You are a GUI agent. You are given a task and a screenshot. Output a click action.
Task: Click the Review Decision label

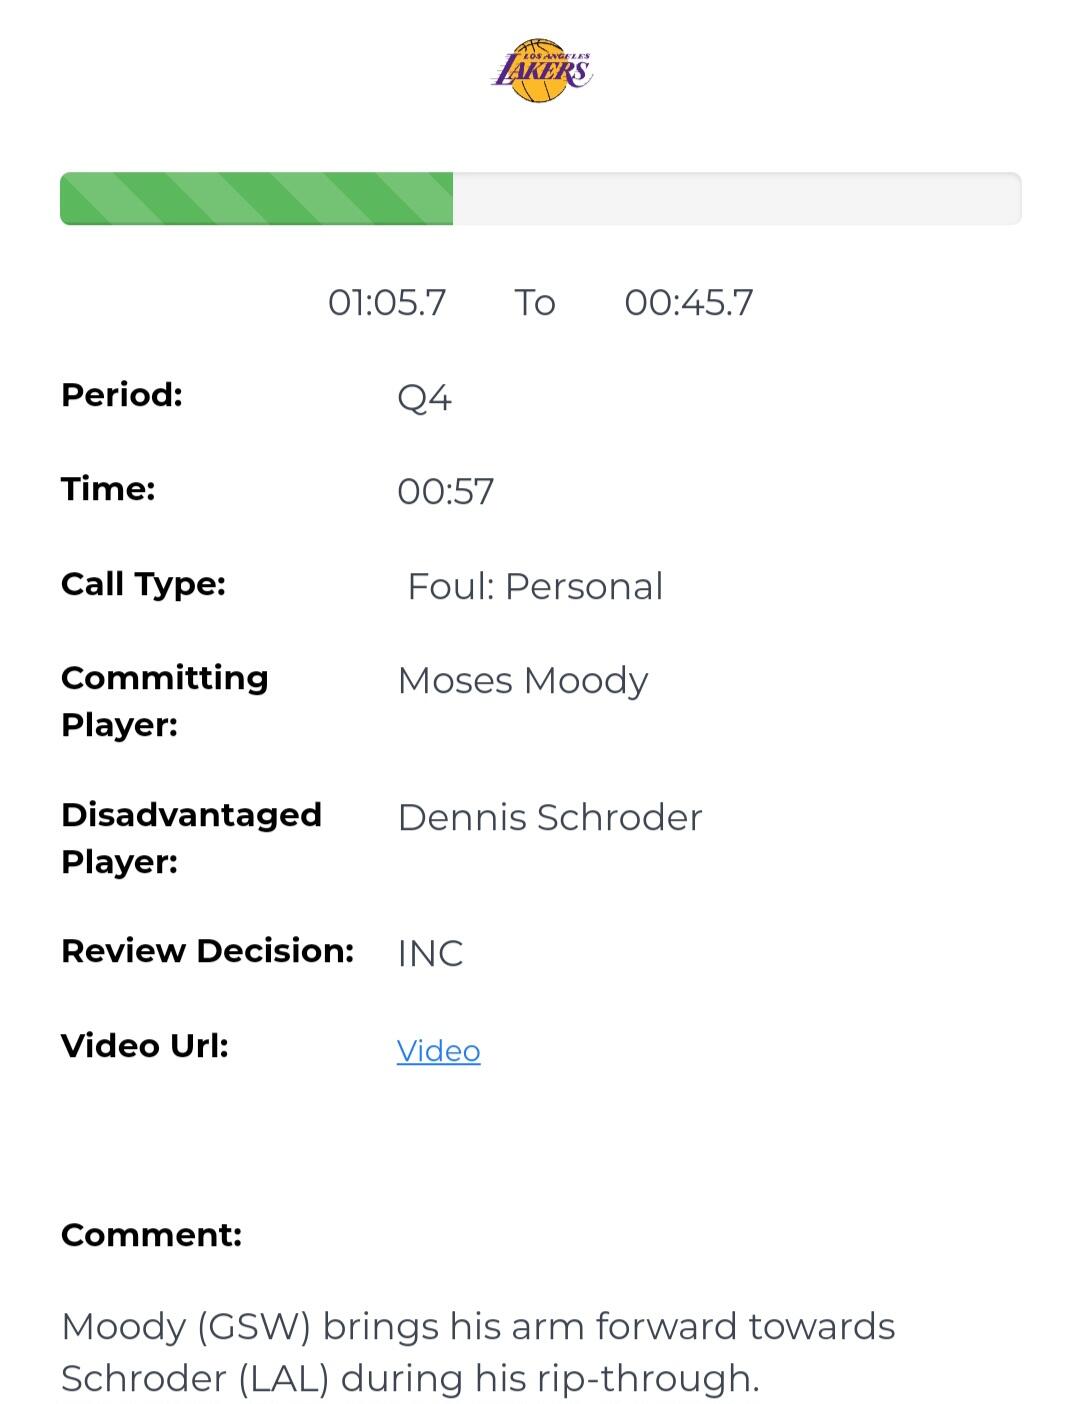(208, 951)
